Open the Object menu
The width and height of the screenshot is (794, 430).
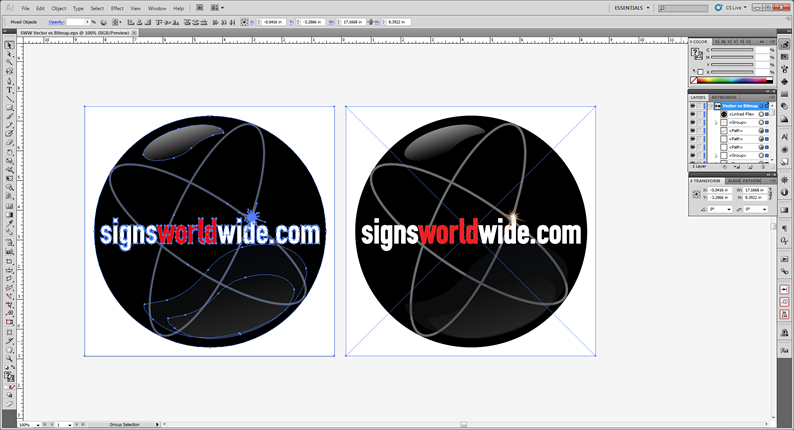pyautogui.click(x=59, y=8)
